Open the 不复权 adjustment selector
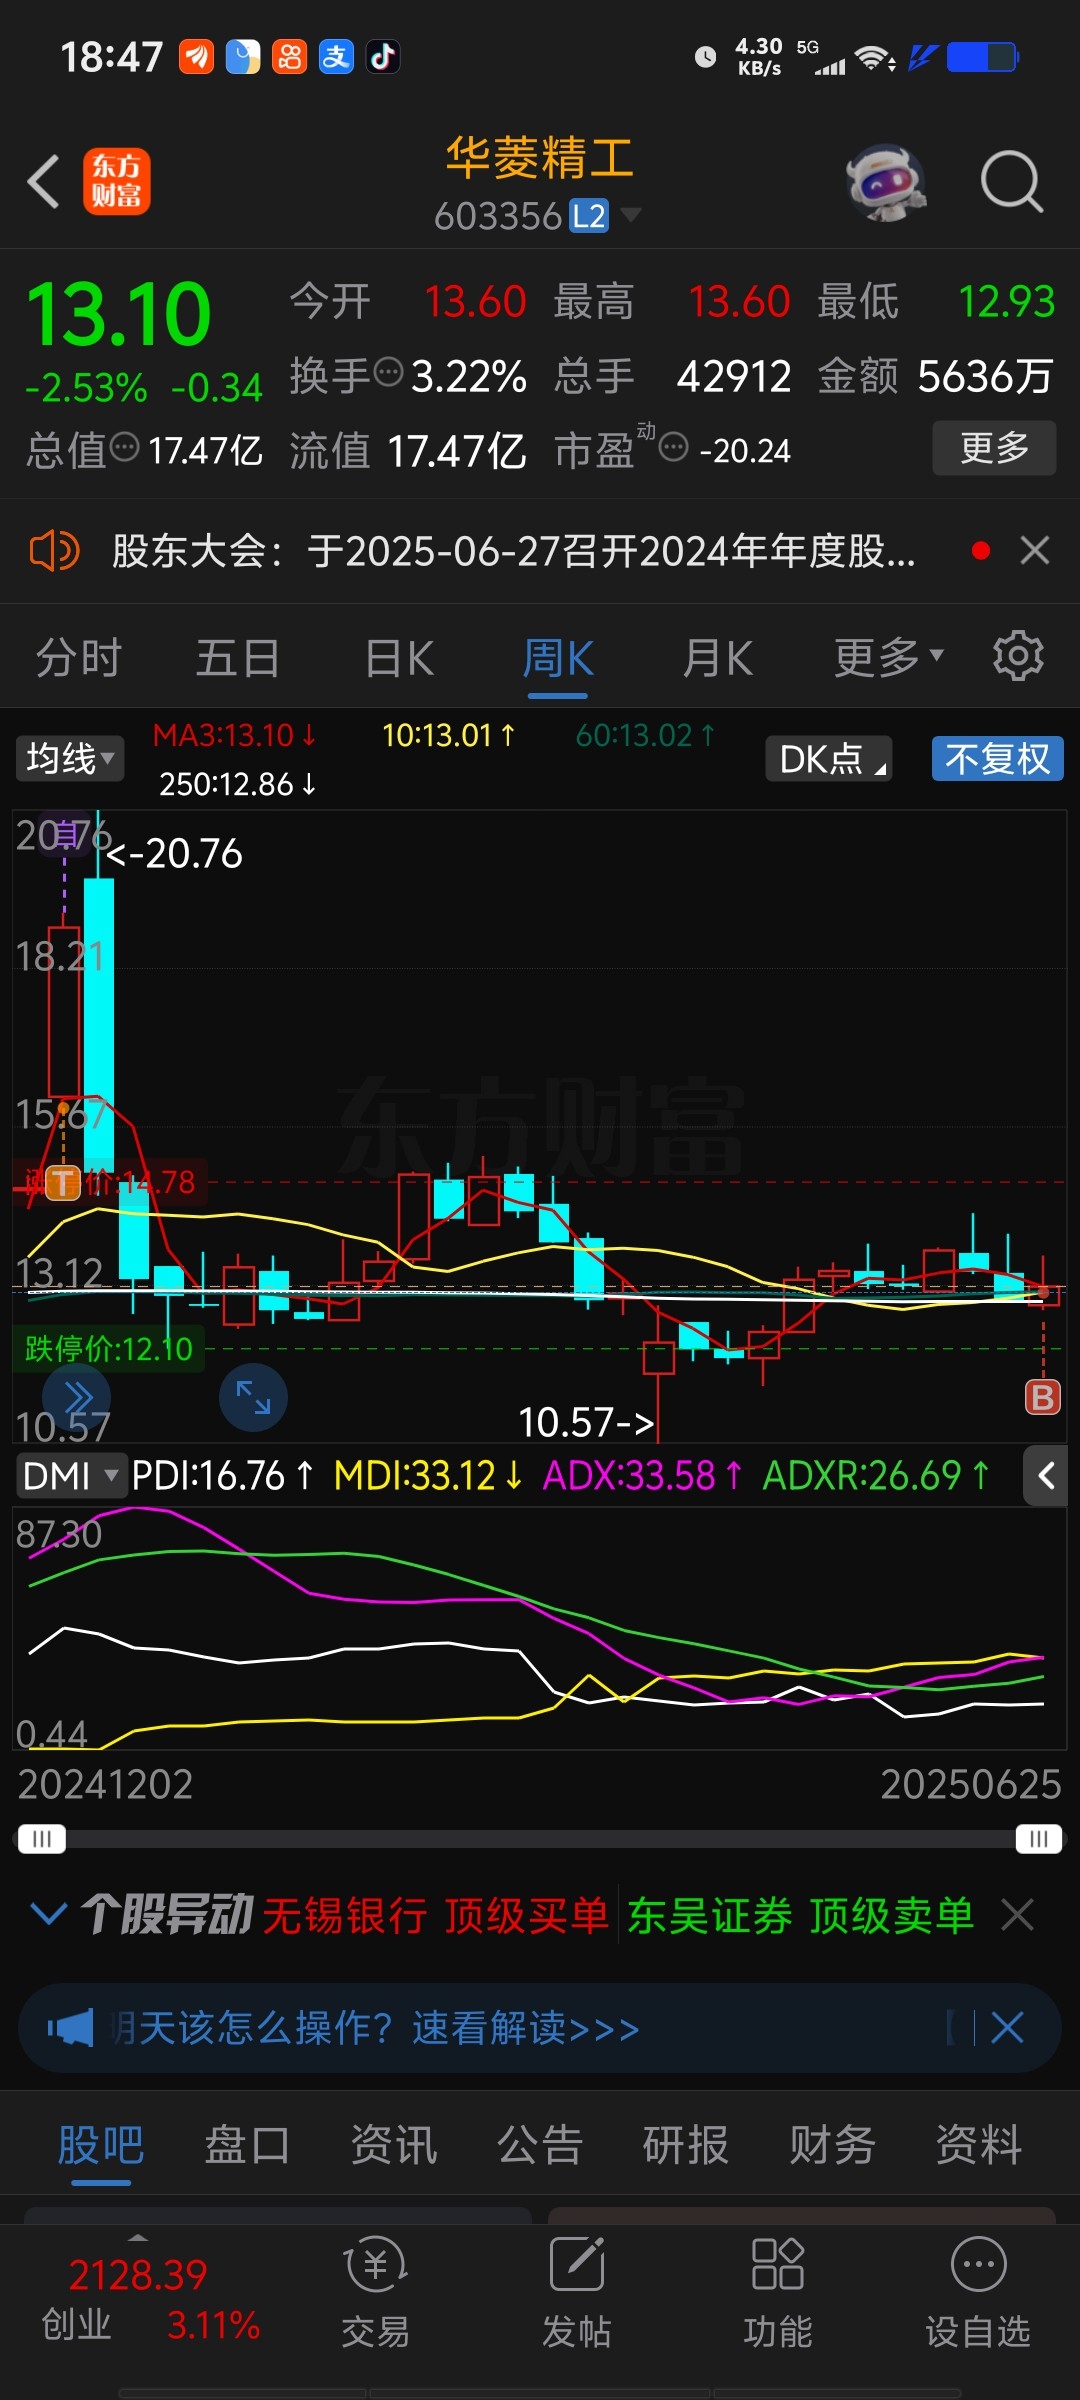The height and width of the screenshot is (2400, 1080). click(x=997, y=758)
